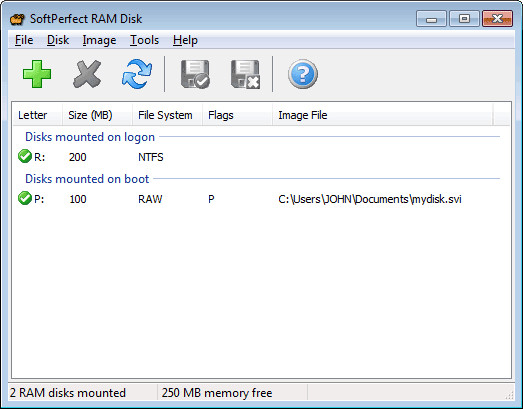This screenshot has width=523, height=409.
Task: Click the NTFS file system cell
Action: click(151, 157)
